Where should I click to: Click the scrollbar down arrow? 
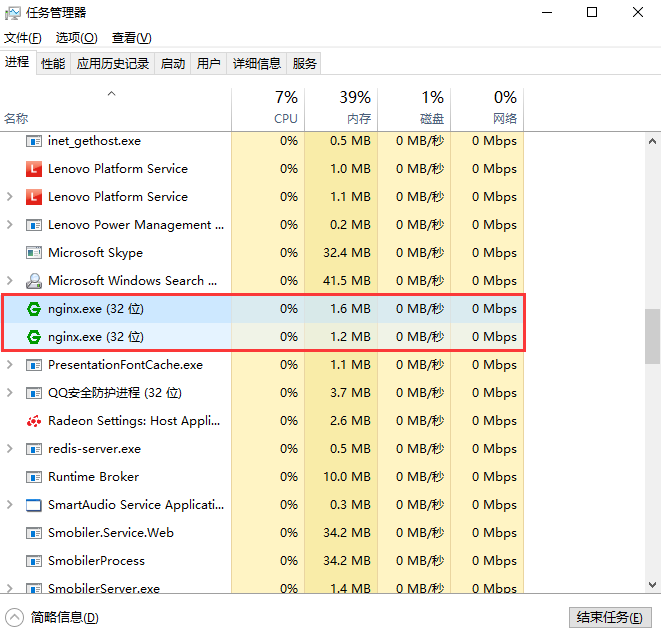point(652,585)
